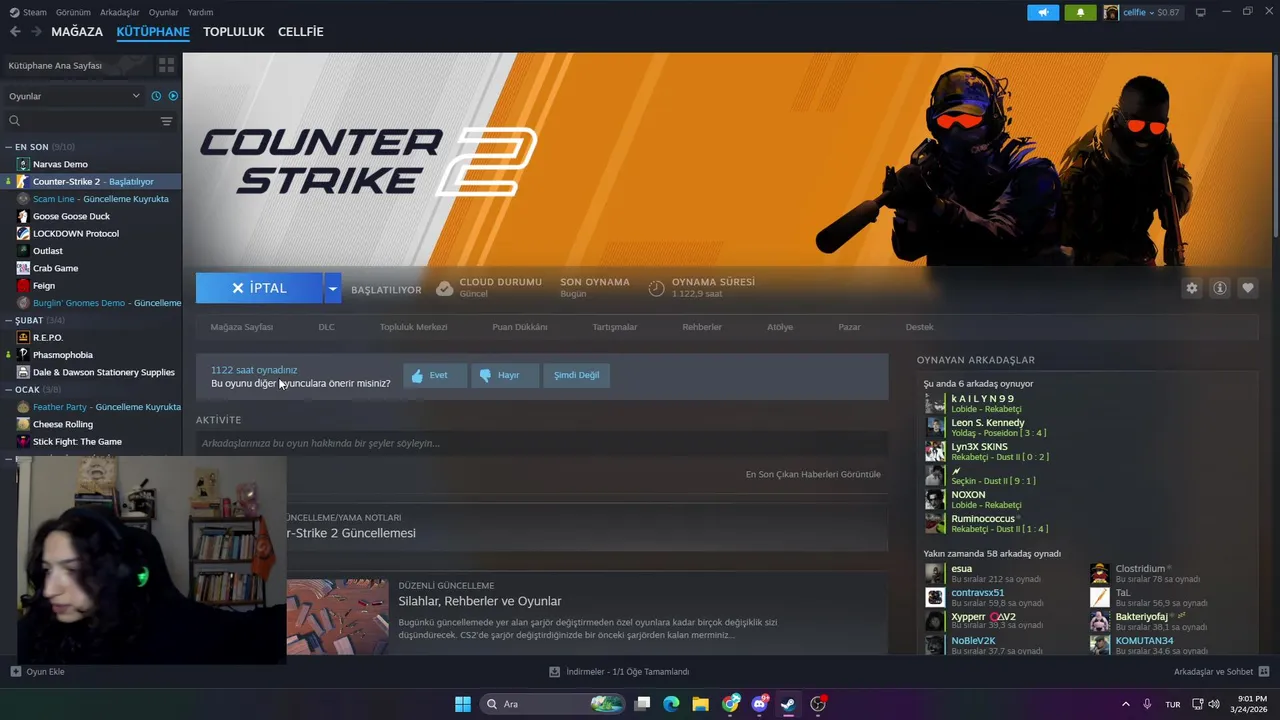Image resolution: width=1280 pixels, height=720 pixels.
Task: Click the back navigation arrow
Action: pyautogui.click(x=15, y=32)
